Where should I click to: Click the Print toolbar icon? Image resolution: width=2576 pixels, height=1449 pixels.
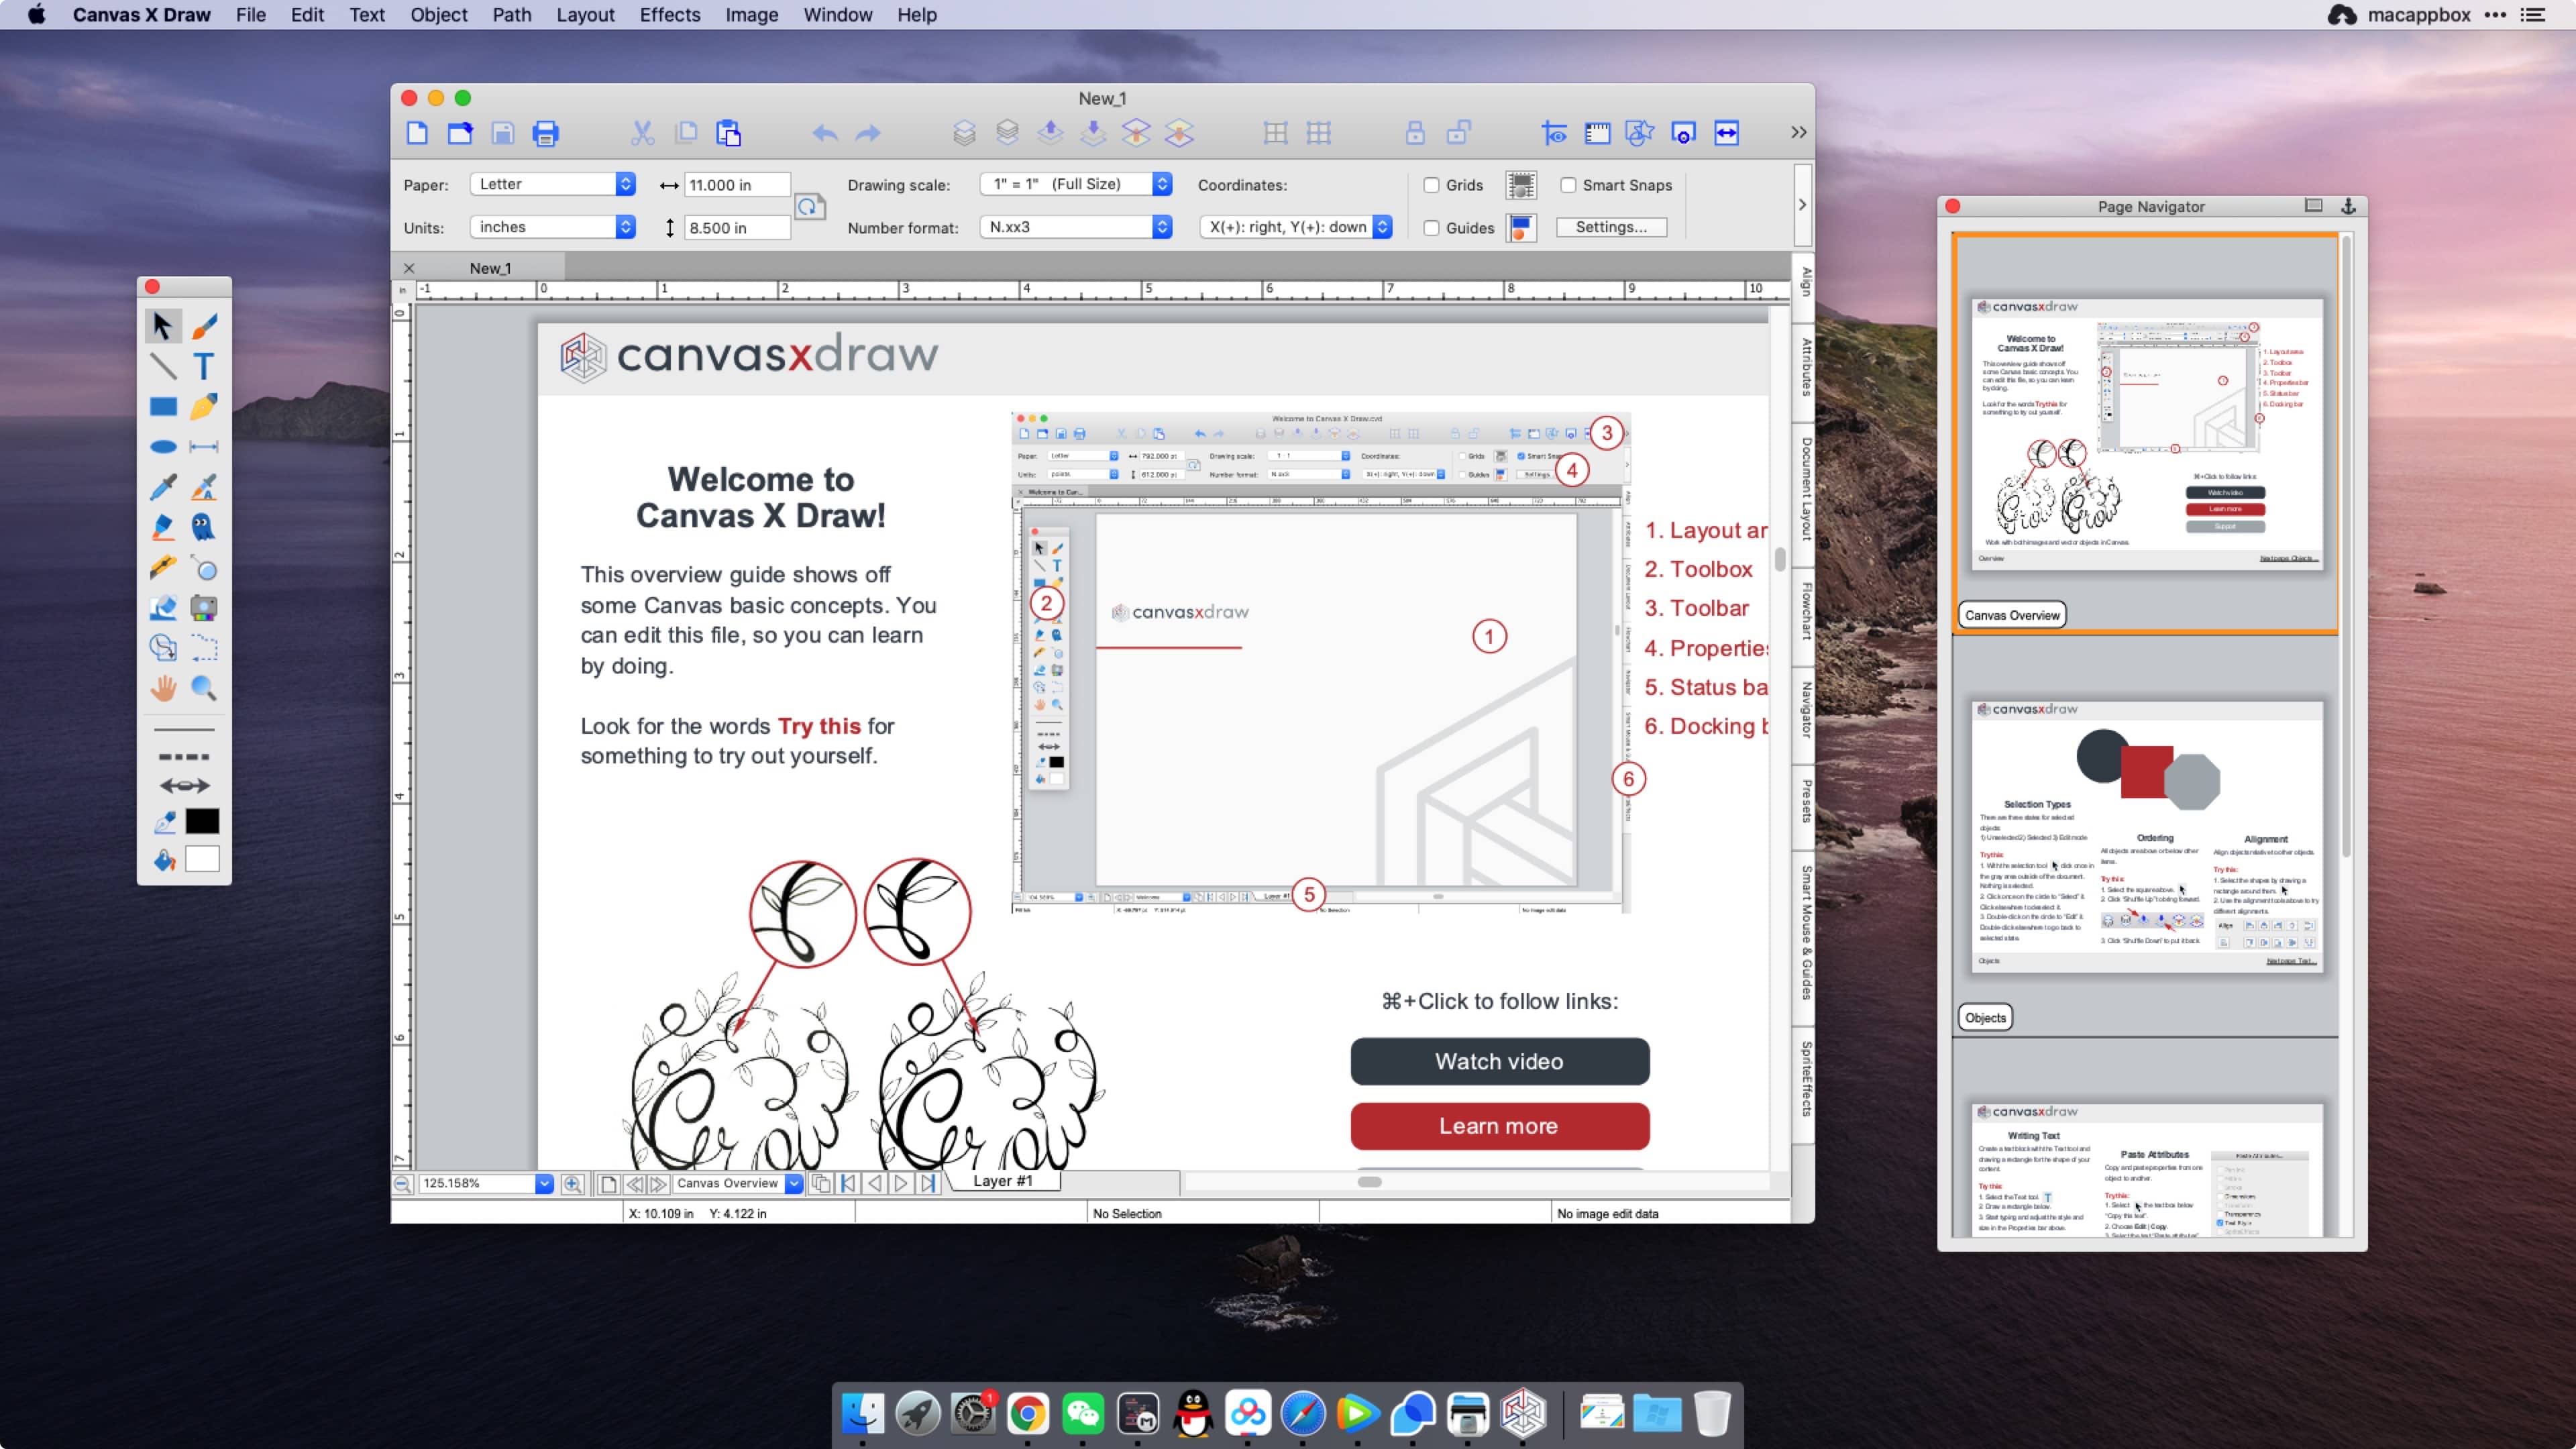[x=545, y=133]
